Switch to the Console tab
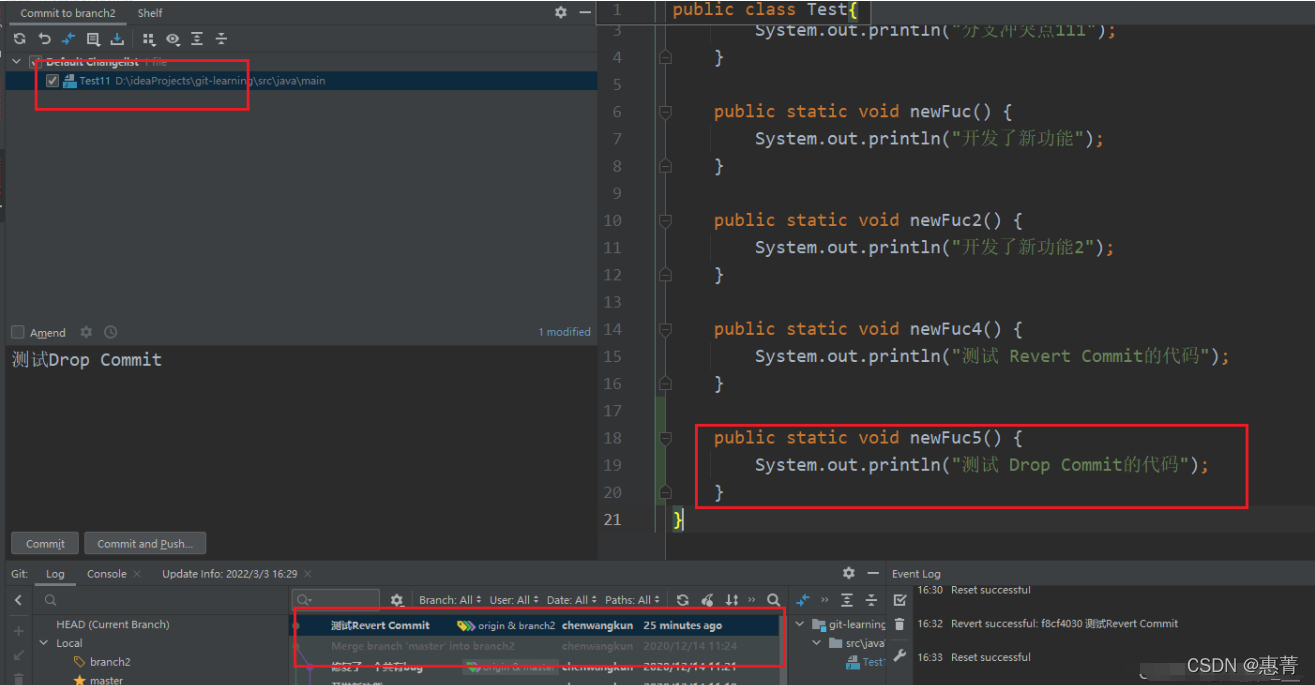 tap(107, 574)
